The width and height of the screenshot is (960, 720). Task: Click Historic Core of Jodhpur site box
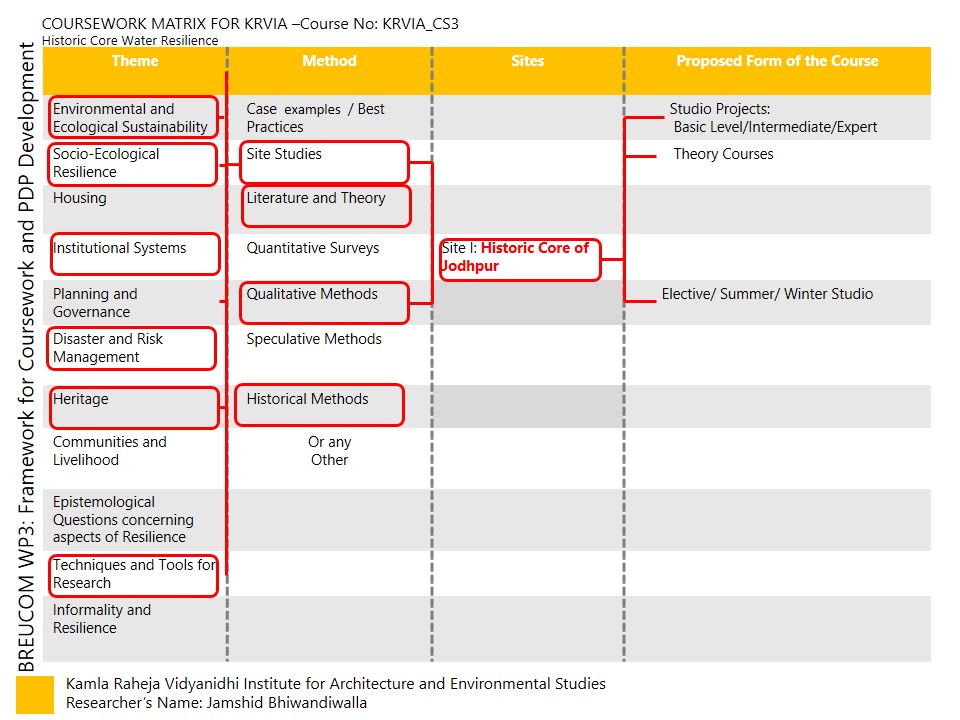tap(519, 258)
